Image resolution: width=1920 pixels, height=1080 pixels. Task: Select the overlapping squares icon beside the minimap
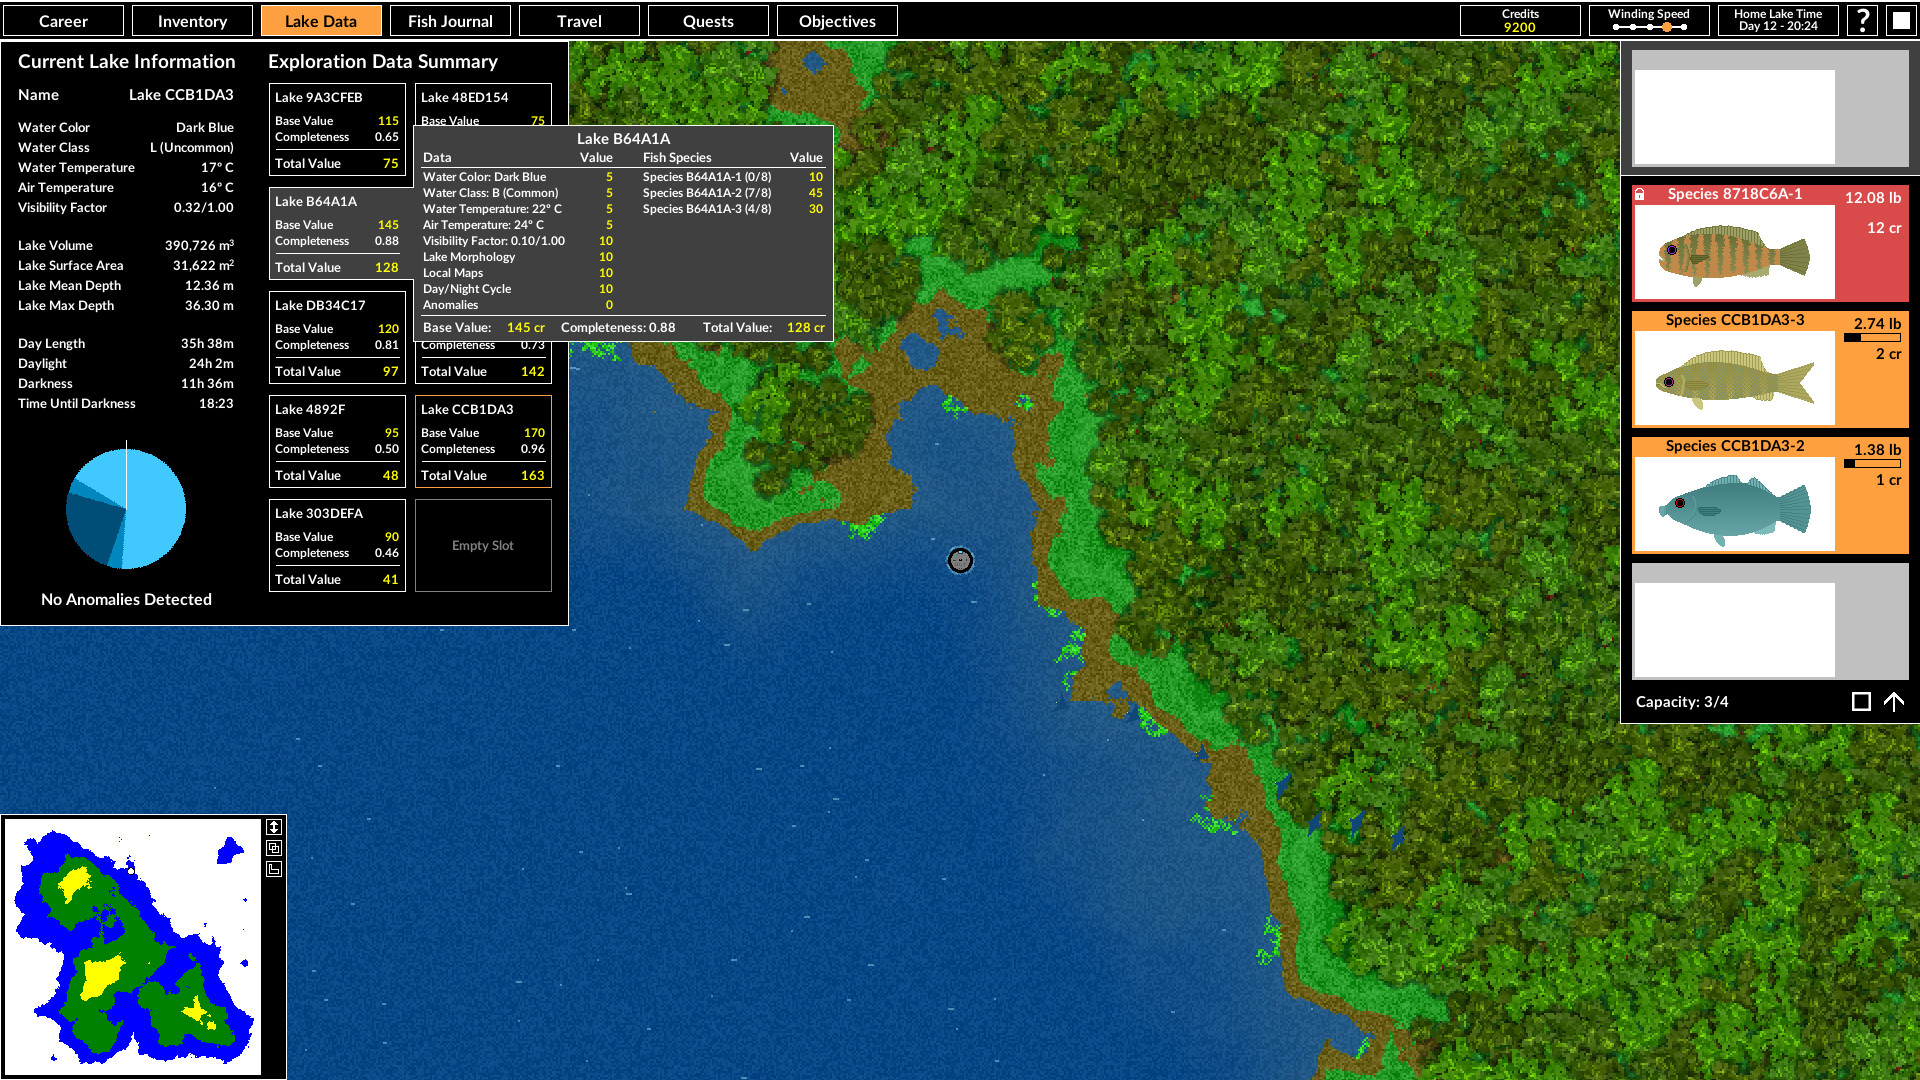[x=274, y=848]
